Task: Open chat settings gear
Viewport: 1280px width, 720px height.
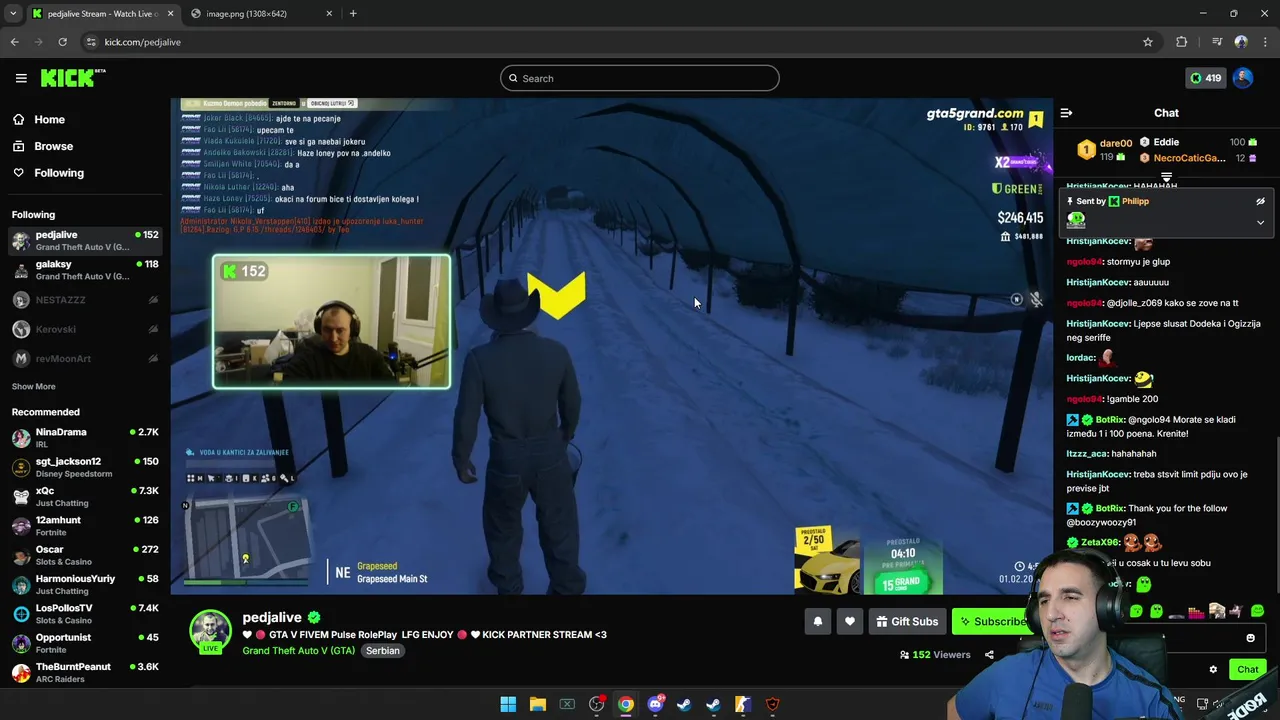Action: tap(1213, 670)
